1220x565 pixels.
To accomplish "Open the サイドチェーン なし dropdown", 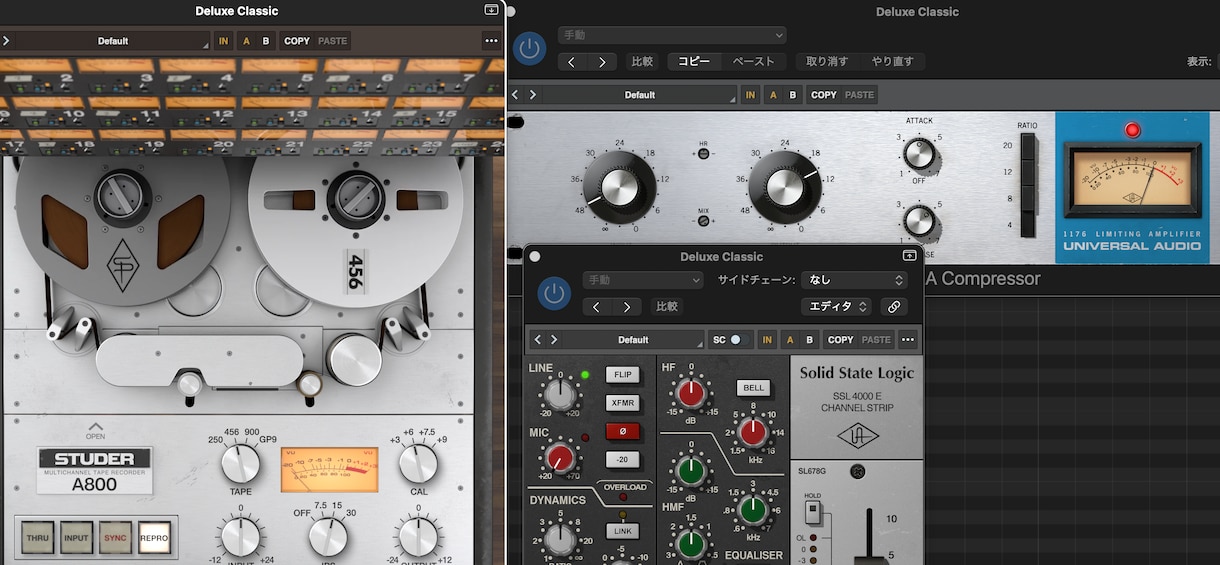I will (854, 280).
